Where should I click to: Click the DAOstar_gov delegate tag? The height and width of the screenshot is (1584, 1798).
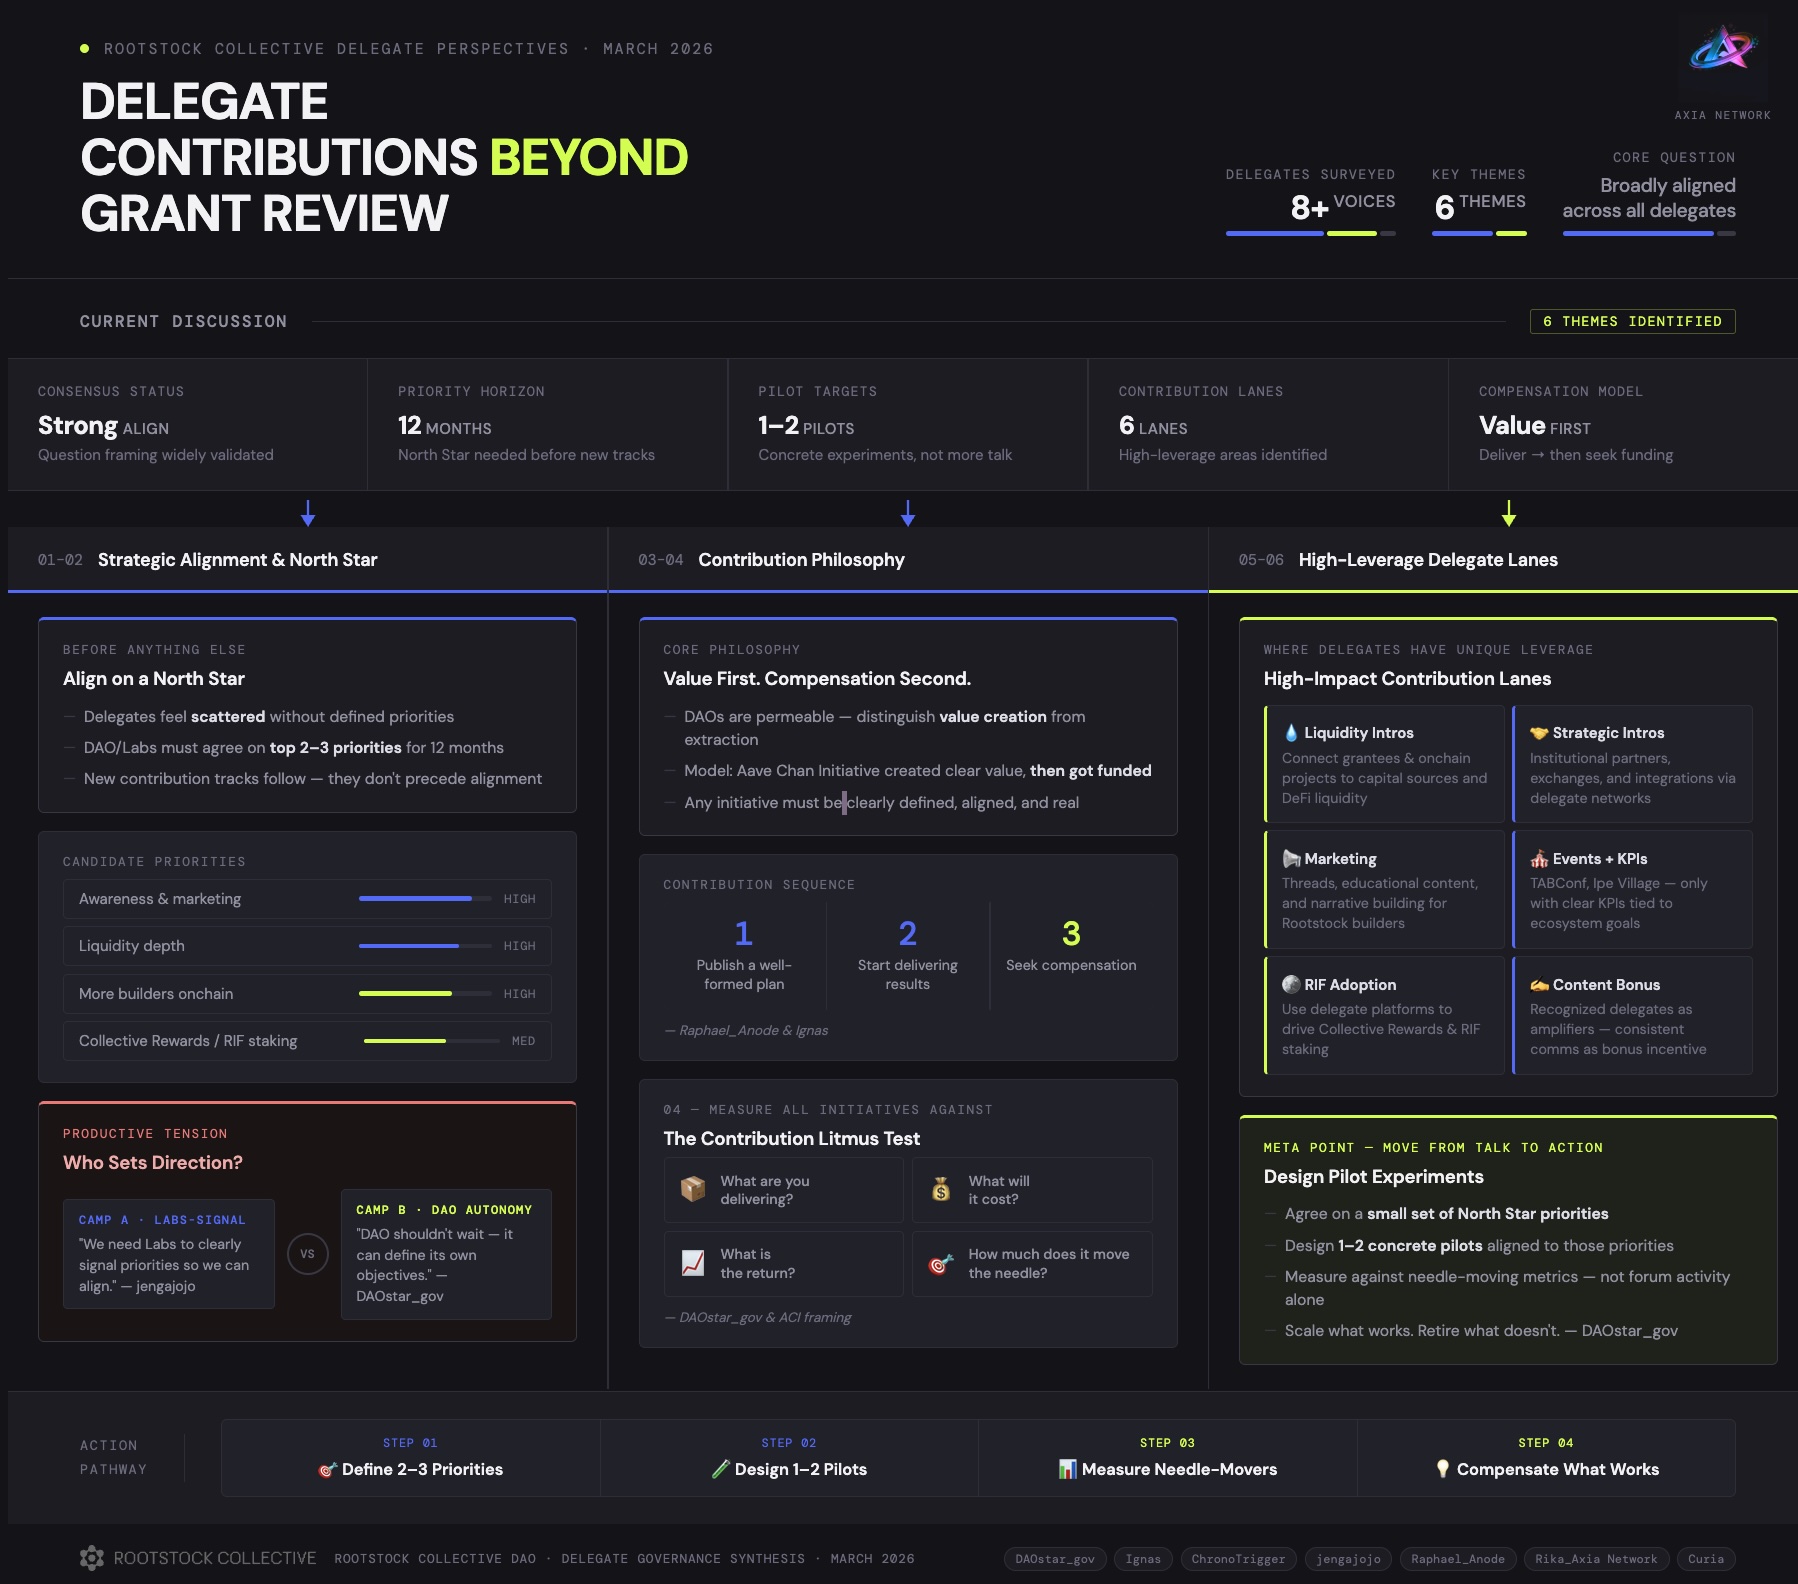[x=1054, y=1558]
